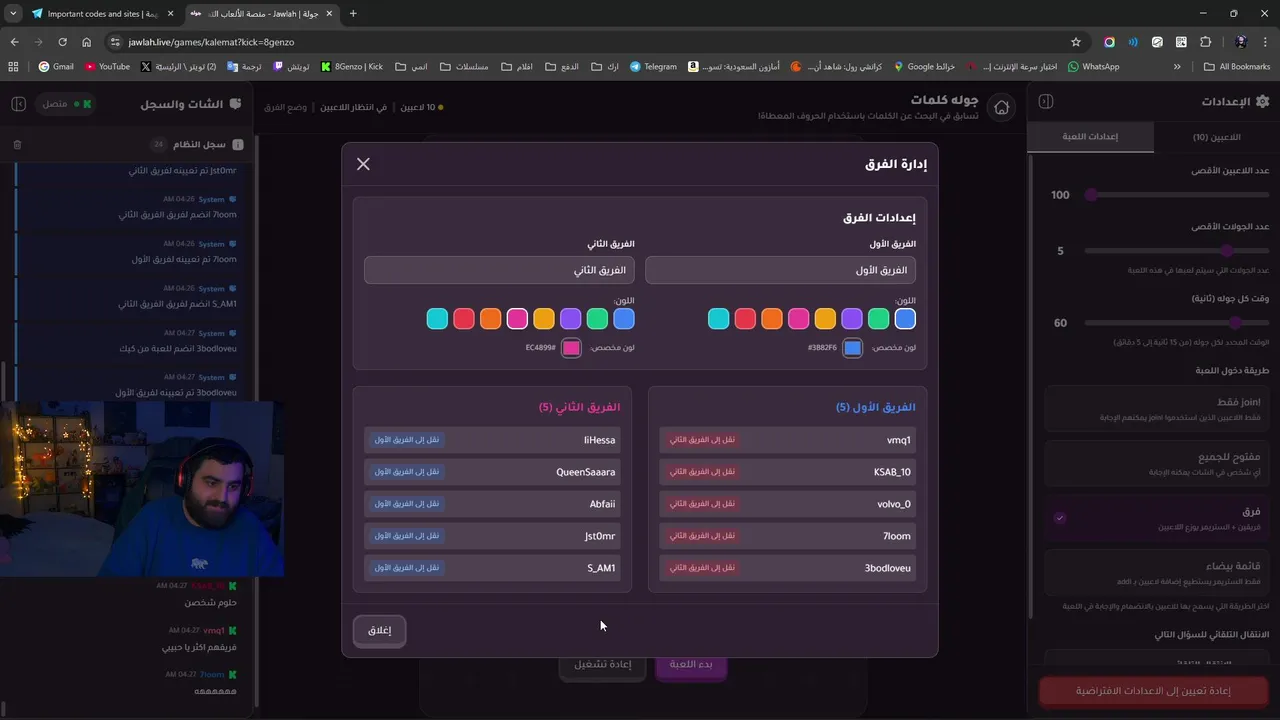Select the !join فقط entry mode
1280x720 pixels.
[x=1158, y=408]
